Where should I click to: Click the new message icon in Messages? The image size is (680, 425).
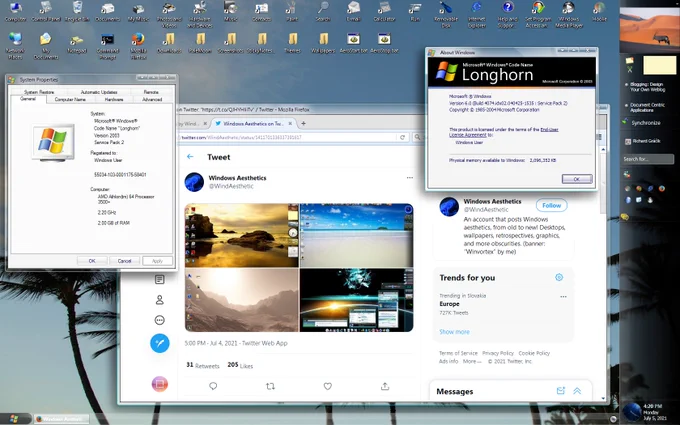(560, 391)
